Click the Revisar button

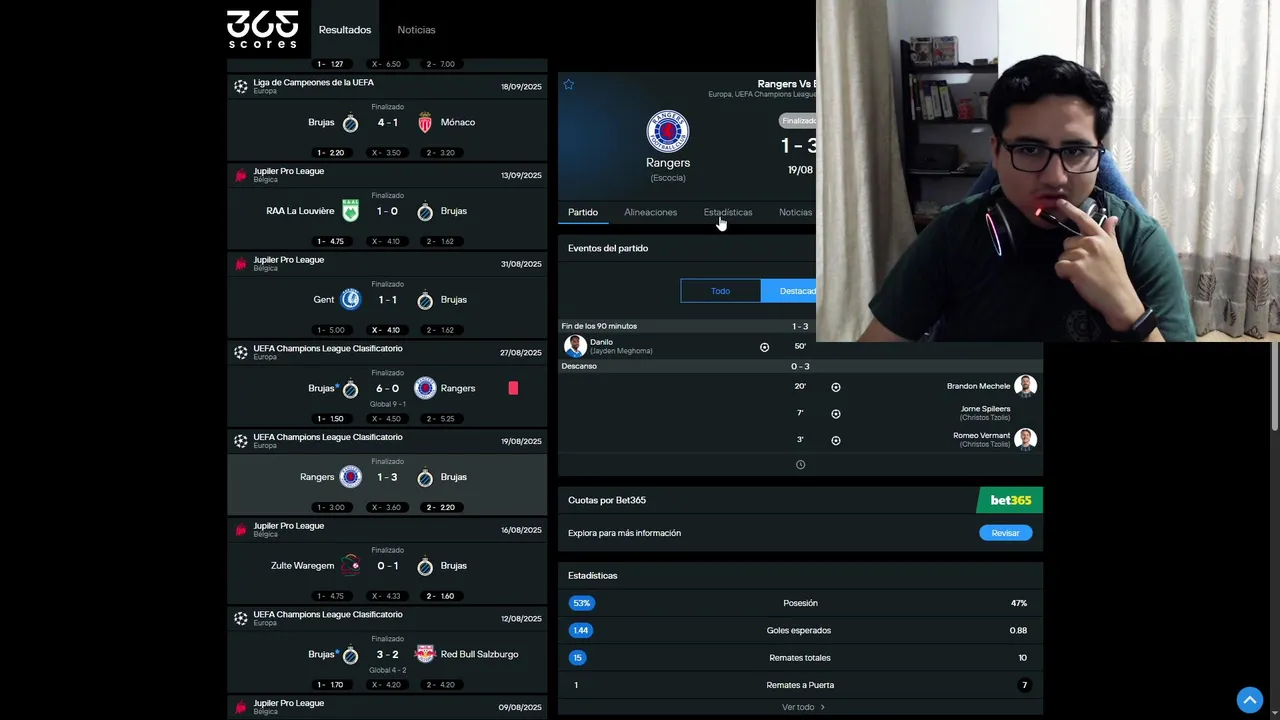[x=1005, y=533]
